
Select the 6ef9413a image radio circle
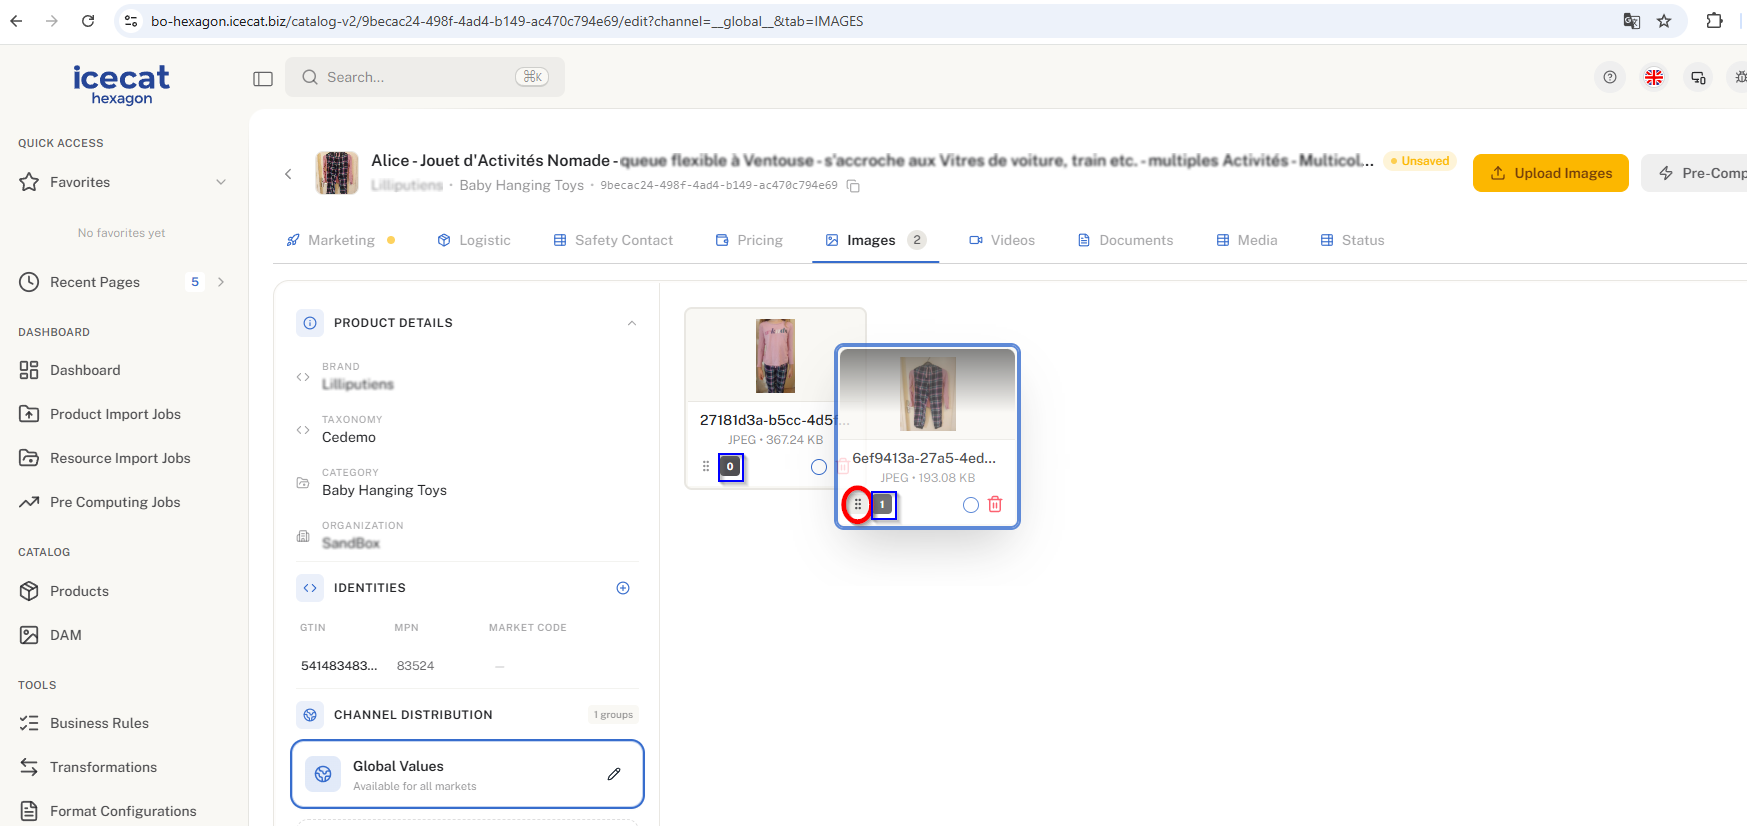pyautogui.click(x=970, y=505)
